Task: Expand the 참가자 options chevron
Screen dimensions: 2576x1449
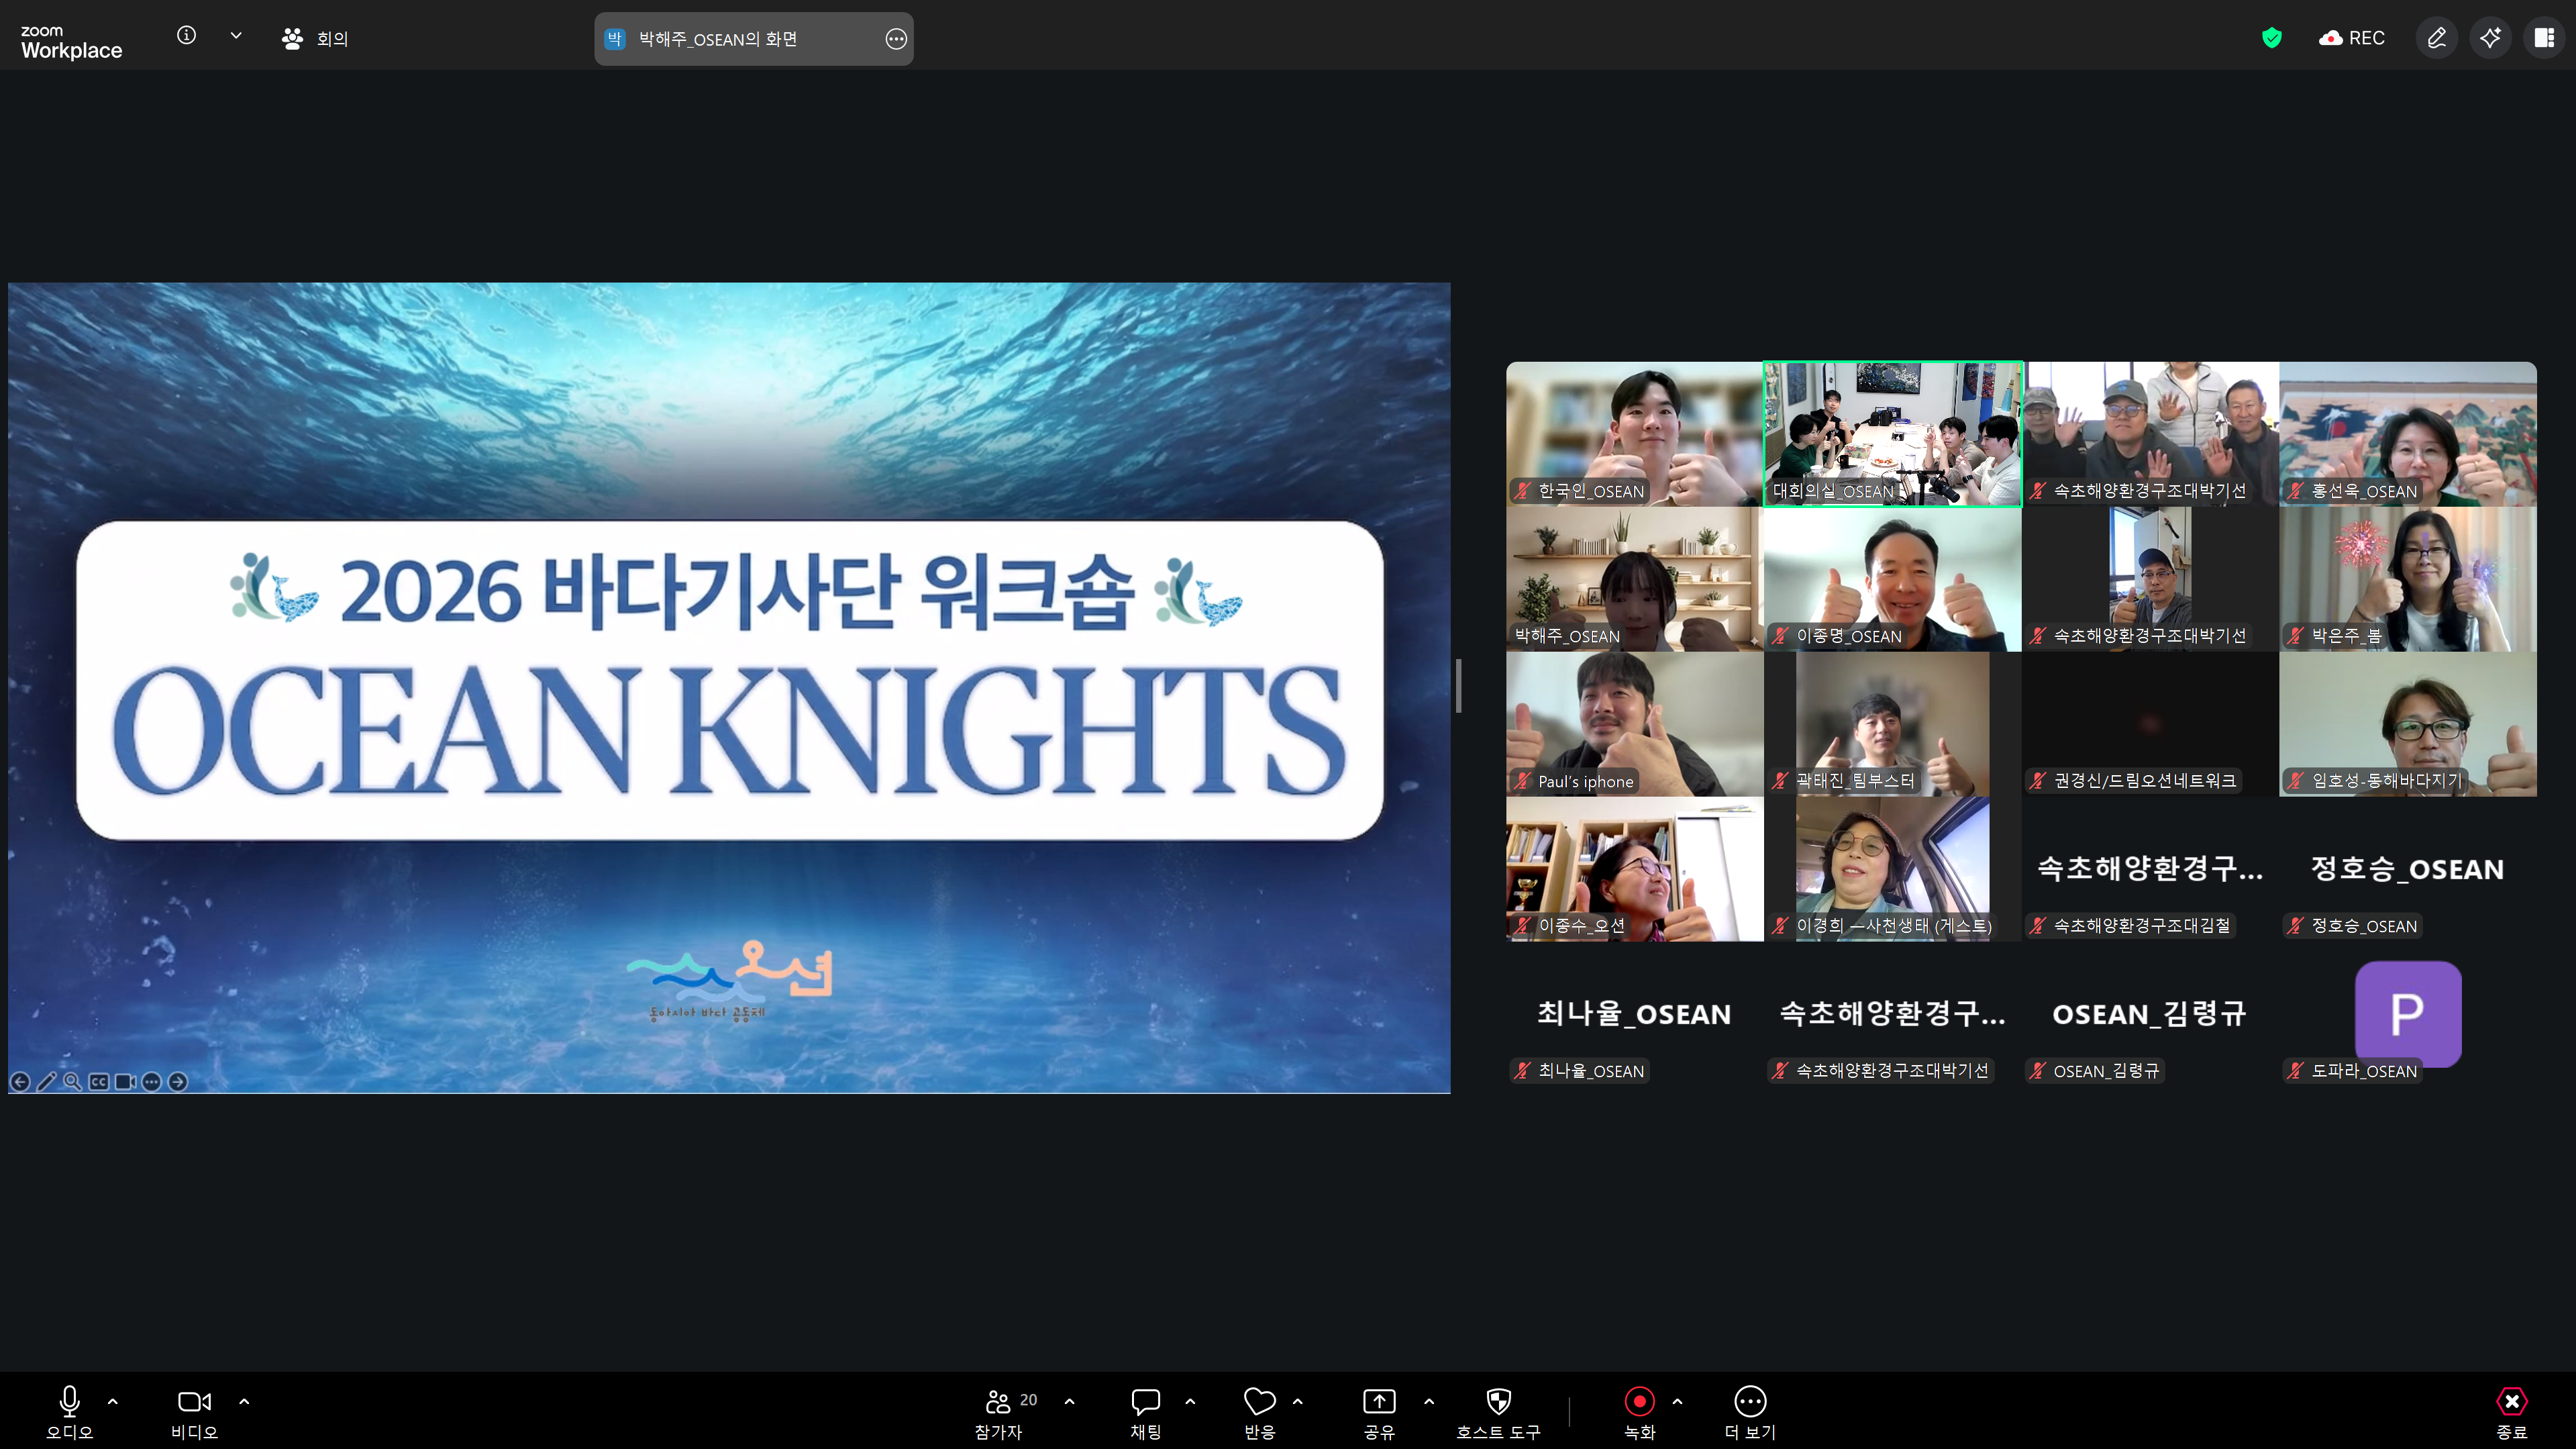Action: (1069, 1402)
